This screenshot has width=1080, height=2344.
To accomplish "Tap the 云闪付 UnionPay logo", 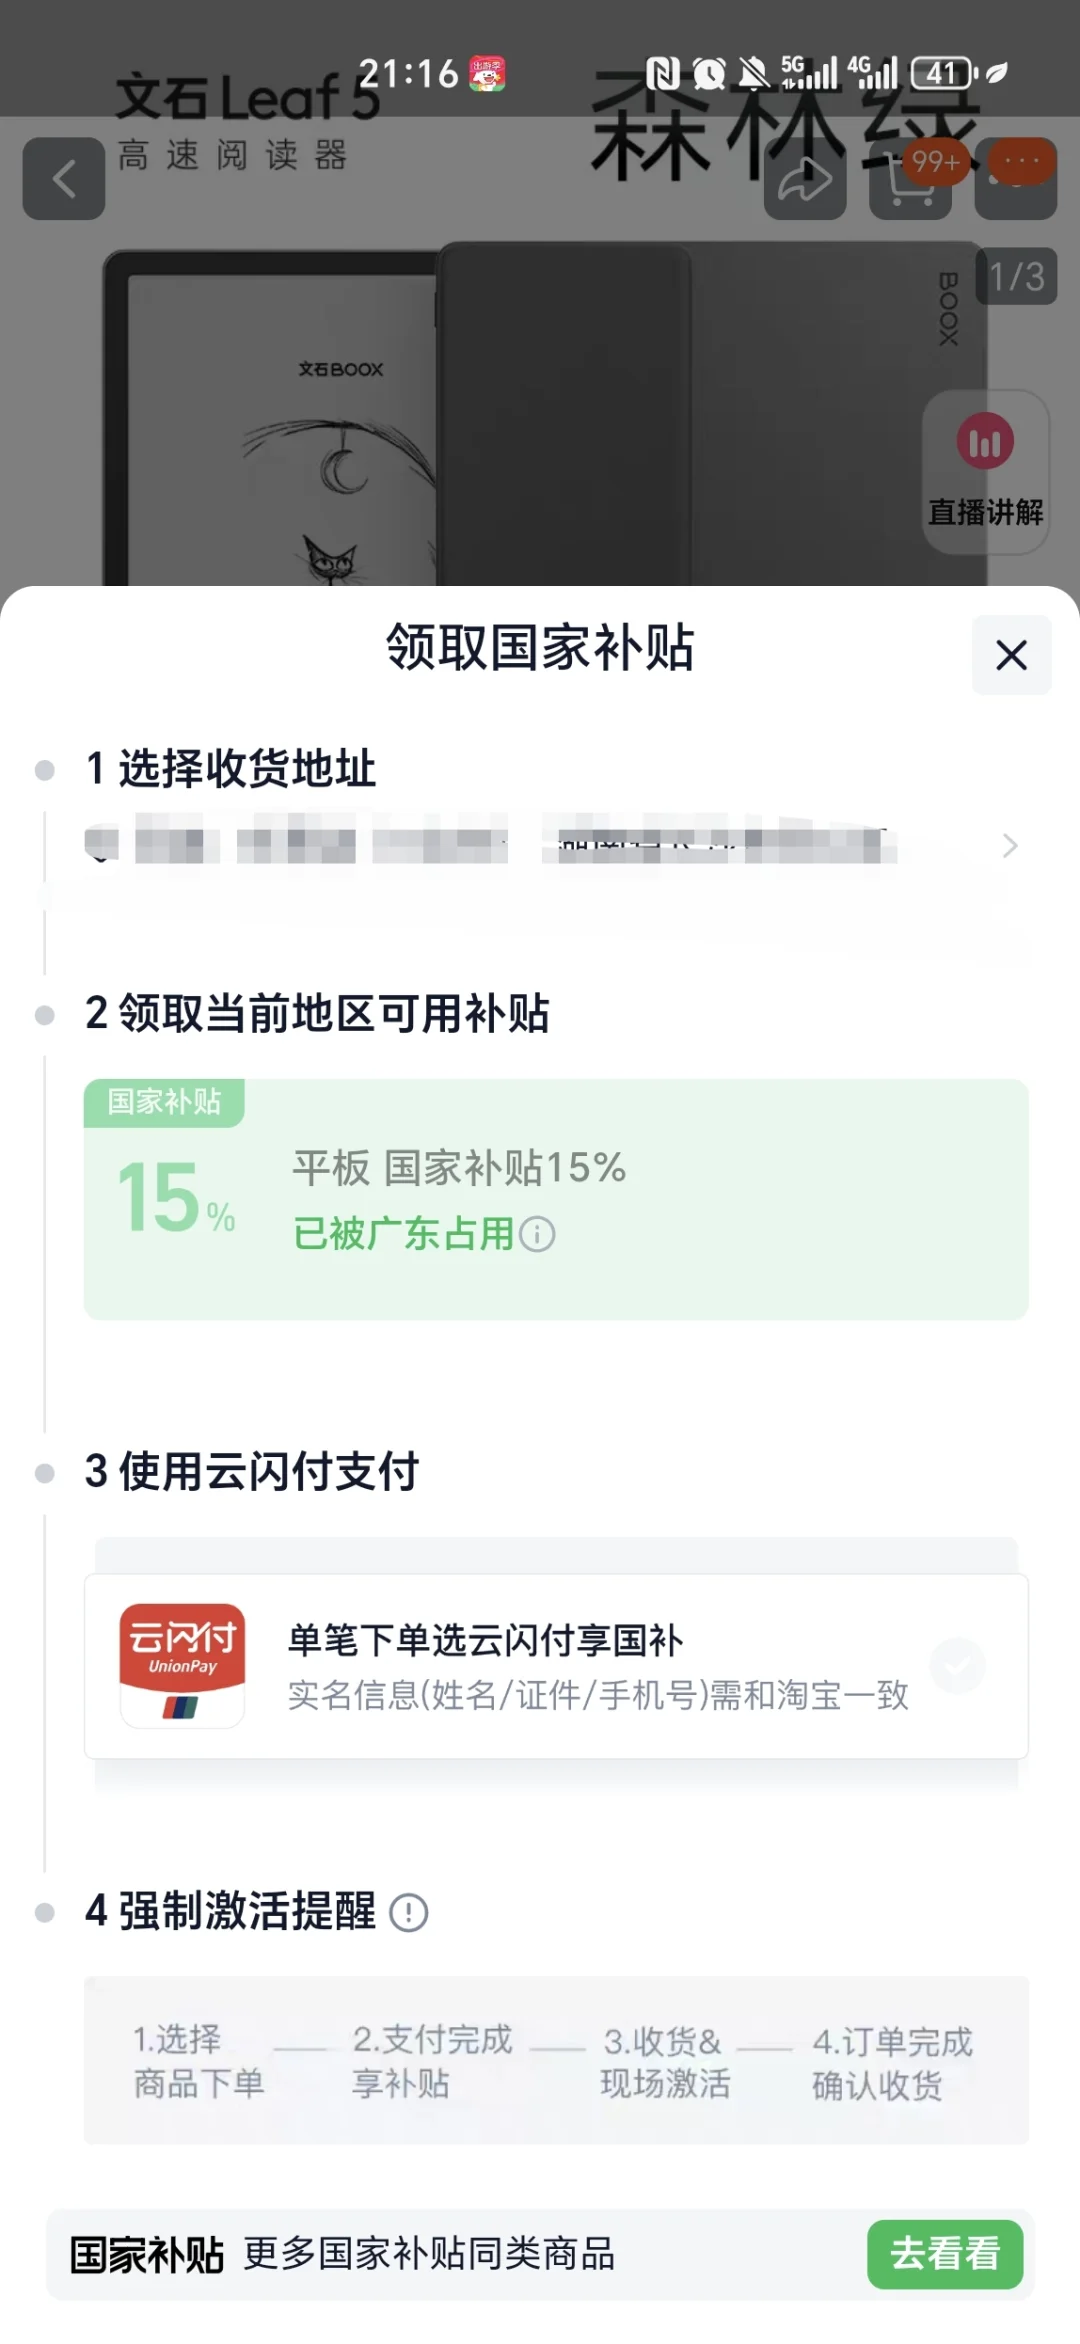I will tap(182, 1665).
